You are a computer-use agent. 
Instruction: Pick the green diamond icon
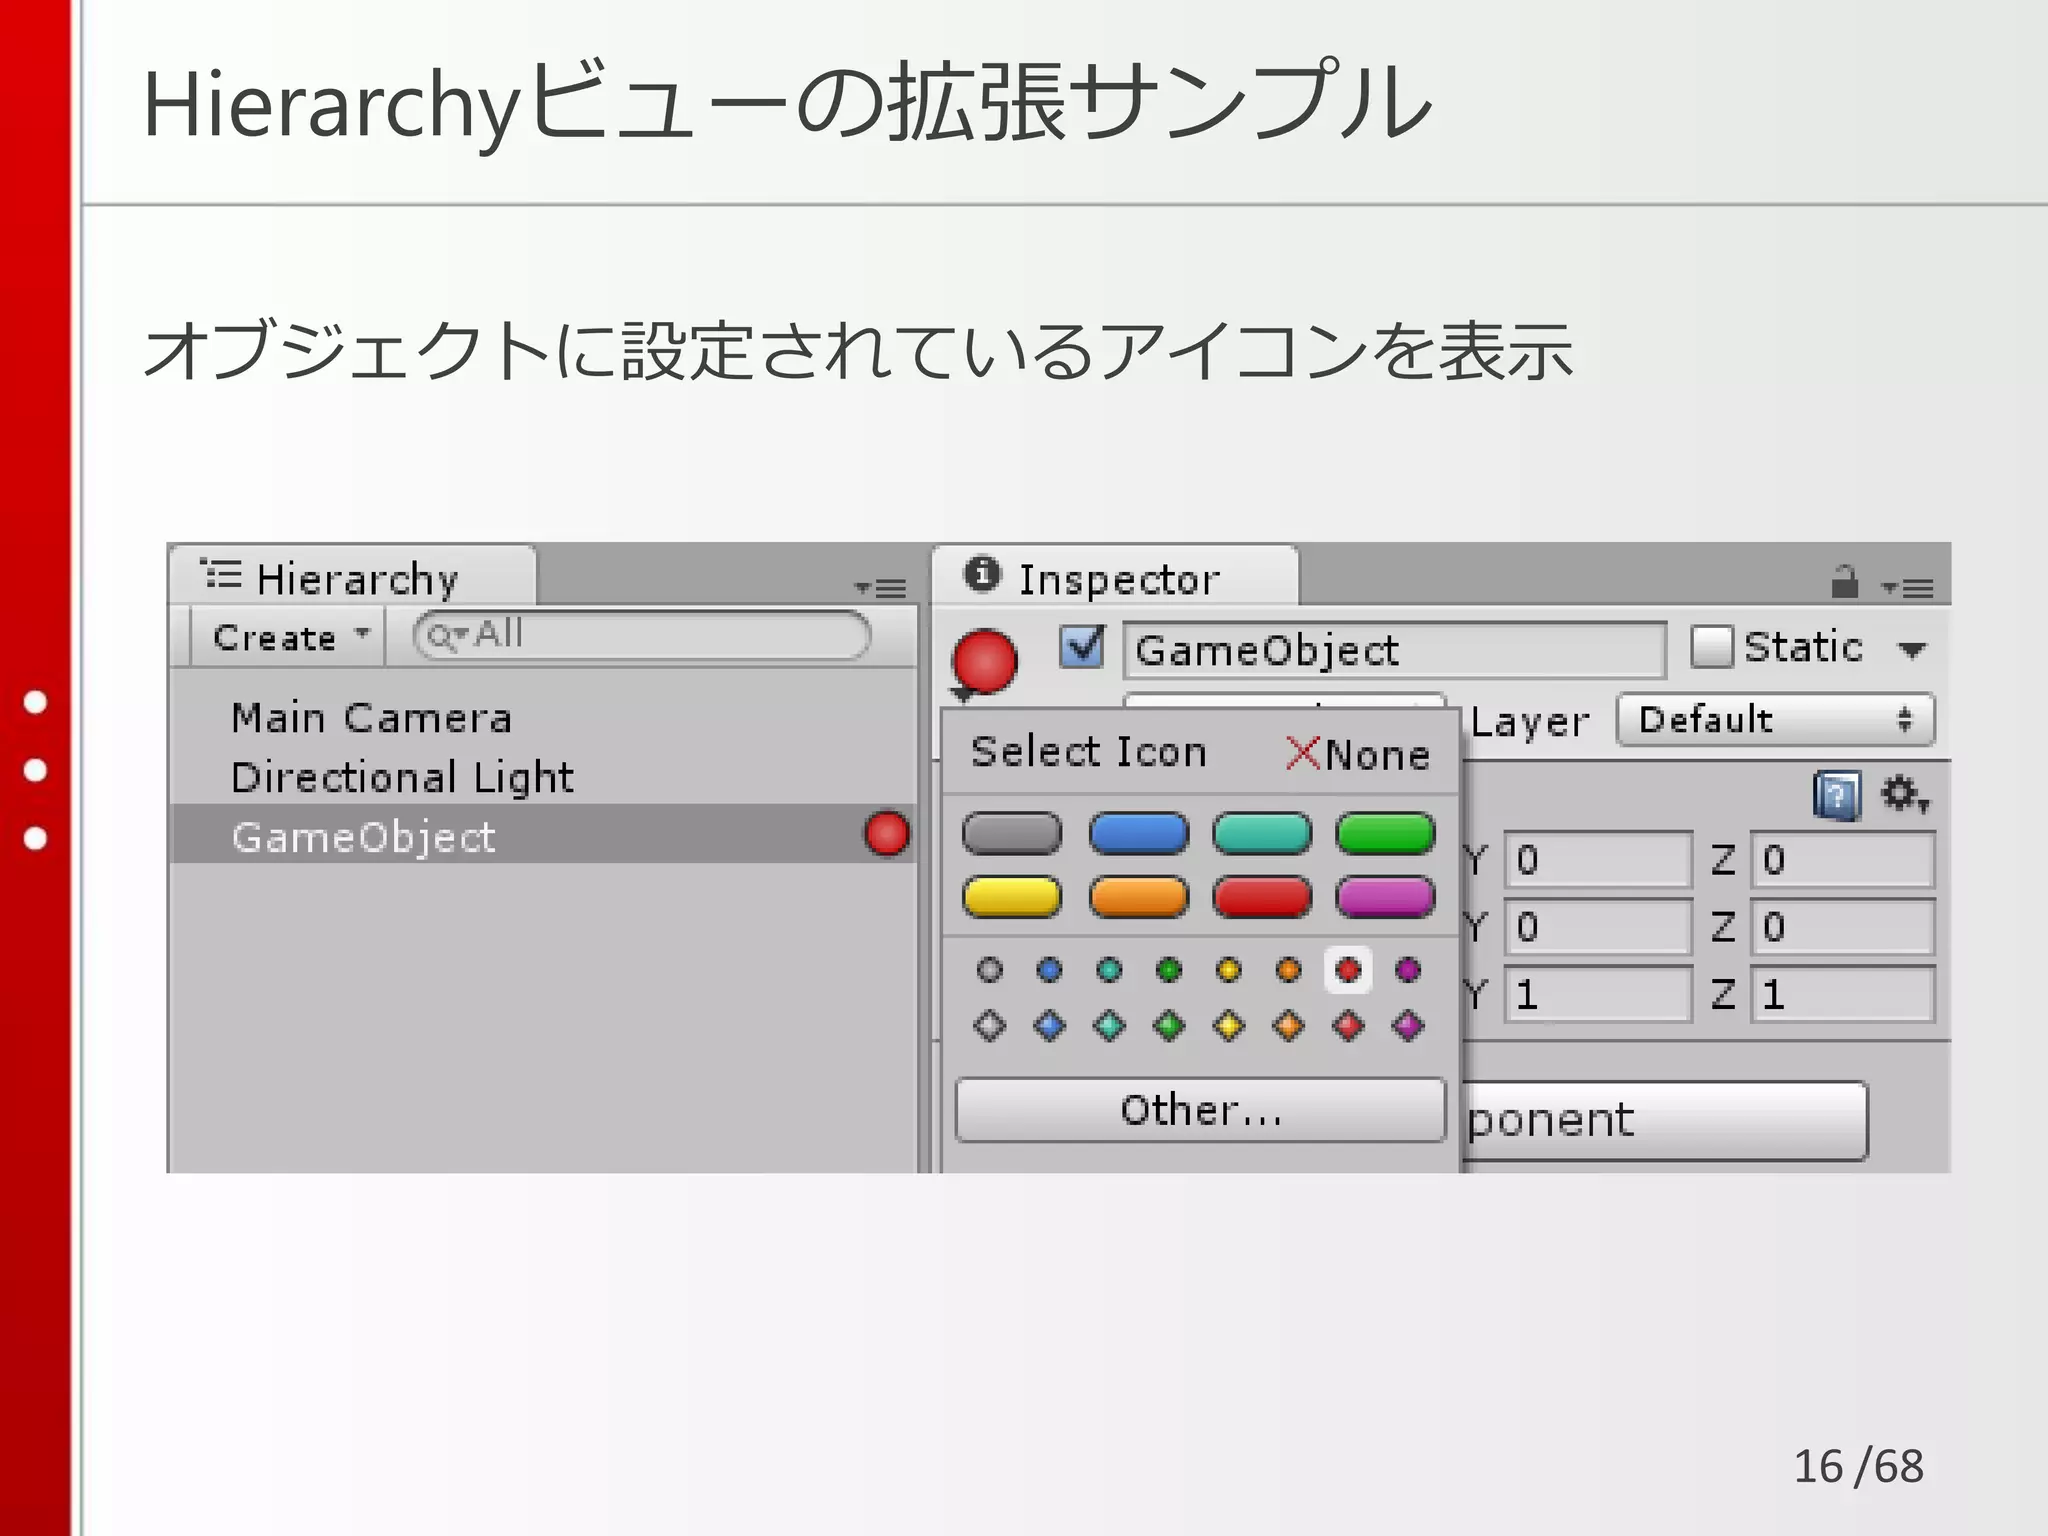tap(1169, 1025)
